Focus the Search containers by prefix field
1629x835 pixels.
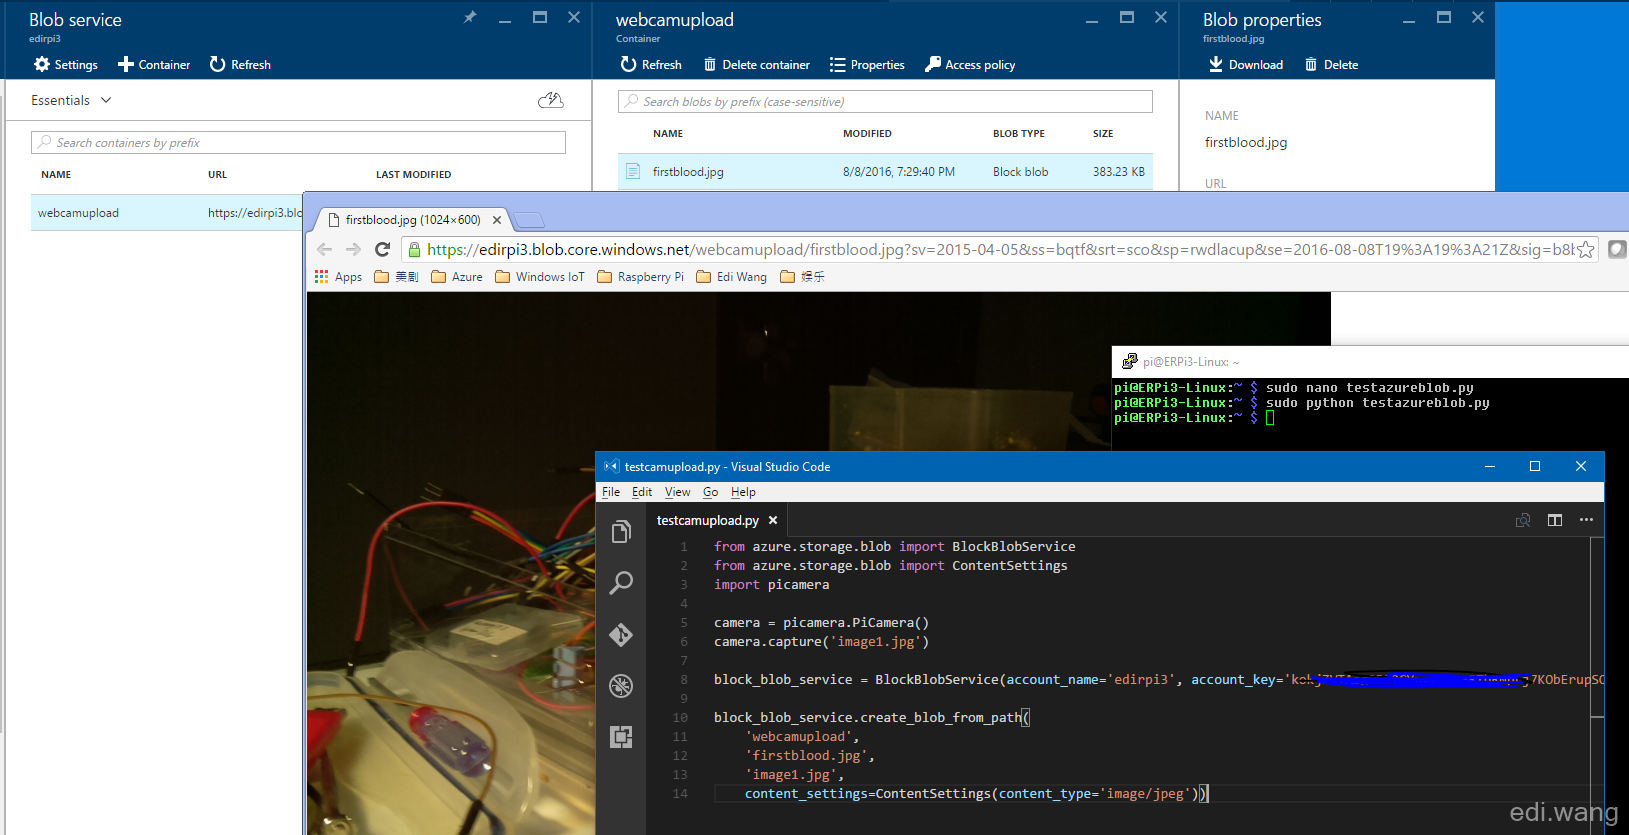point(298,143)
